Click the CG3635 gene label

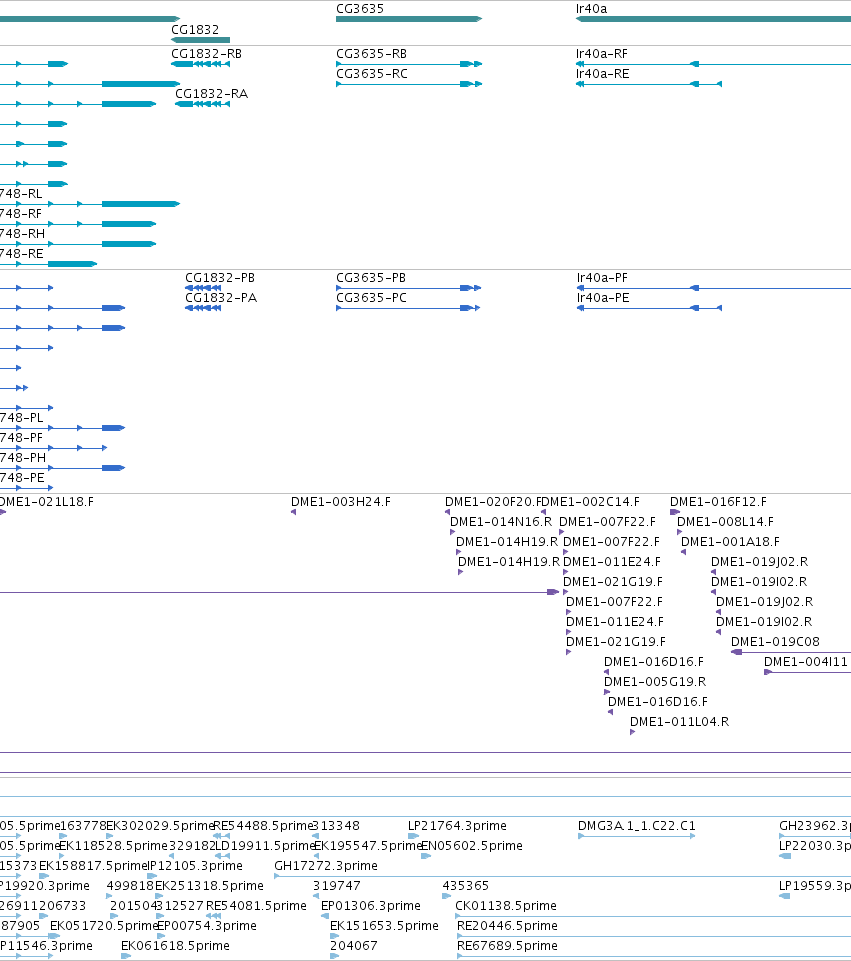tap(360, 9)
